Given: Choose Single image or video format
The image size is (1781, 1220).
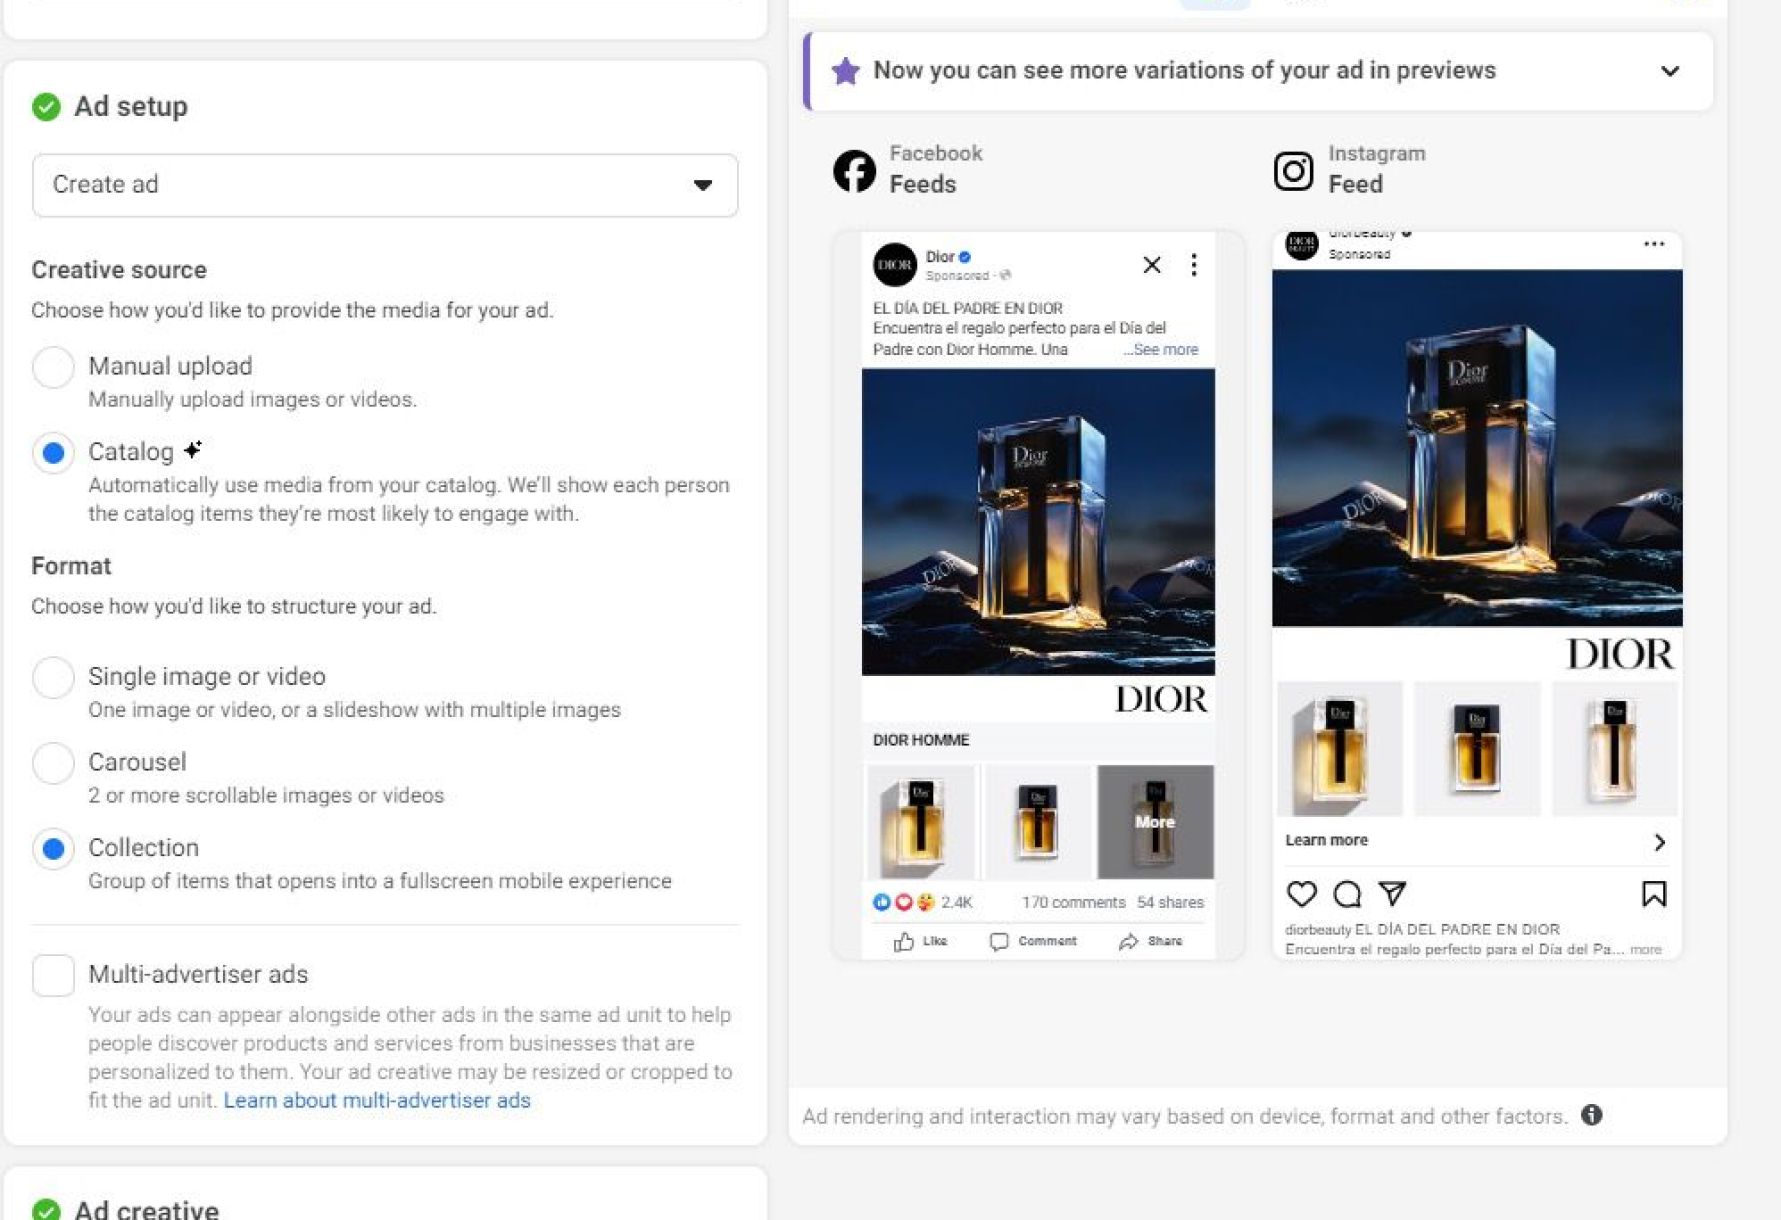Looking at the screenshot, I should [x=53, y=677].
